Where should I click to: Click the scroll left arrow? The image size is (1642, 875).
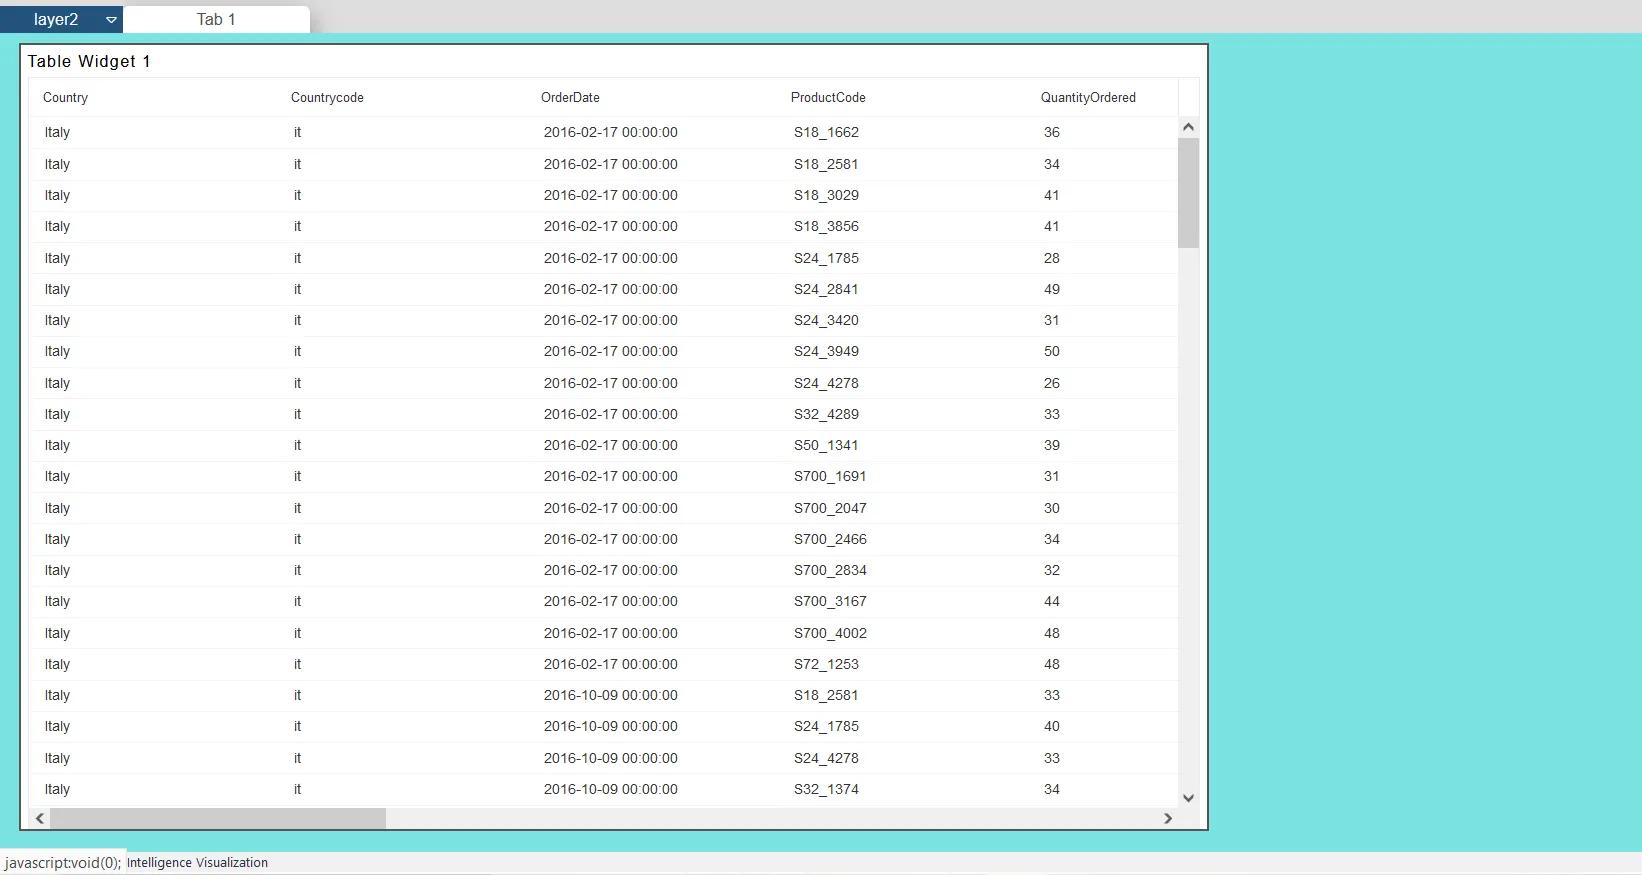[40, 818]
